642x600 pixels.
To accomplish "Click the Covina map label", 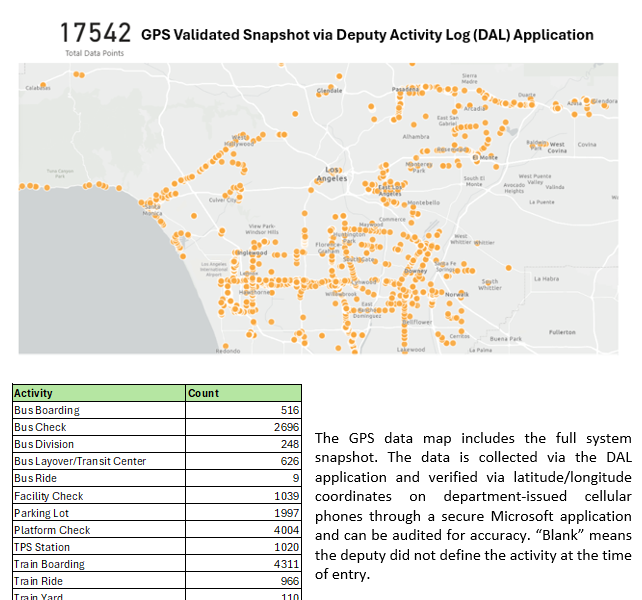I will pyautogui.click(x=586, y=145).
